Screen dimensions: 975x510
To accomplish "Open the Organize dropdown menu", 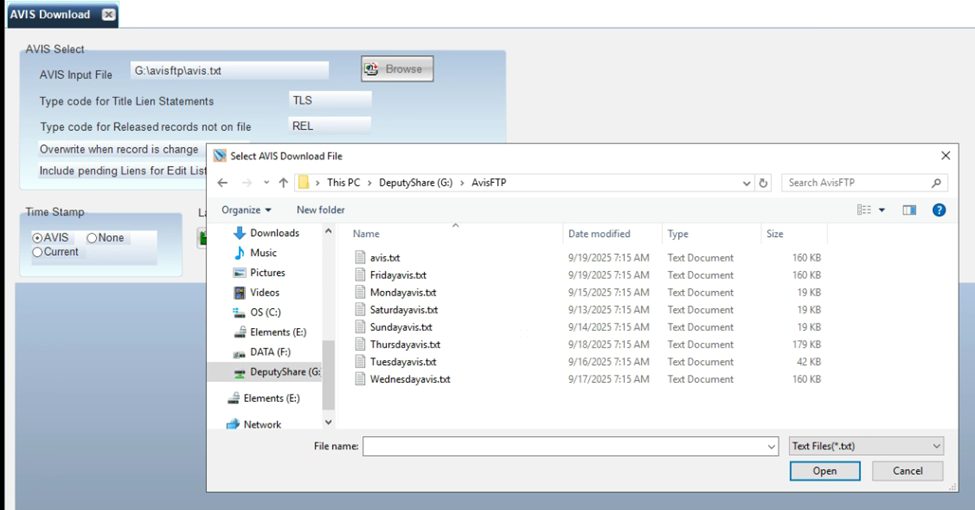I will click(246, 210).
